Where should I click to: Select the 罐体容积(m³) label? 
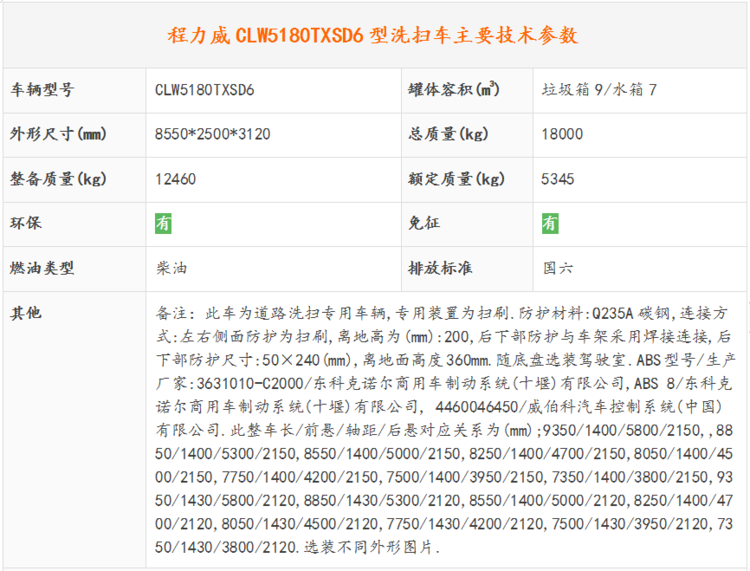pyautogui.click(x=454, y=90)
